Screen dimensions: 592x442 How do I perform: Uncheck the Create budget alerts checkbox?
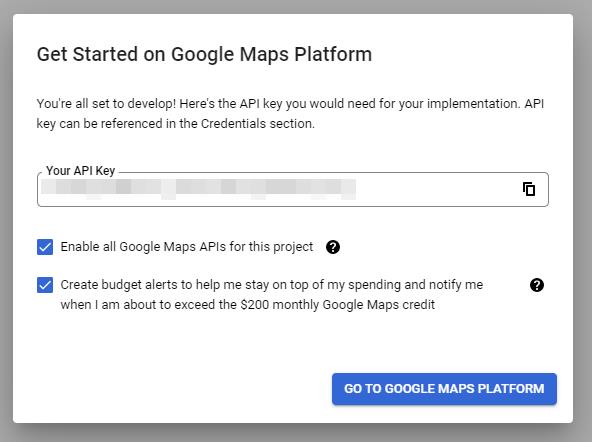45,285
